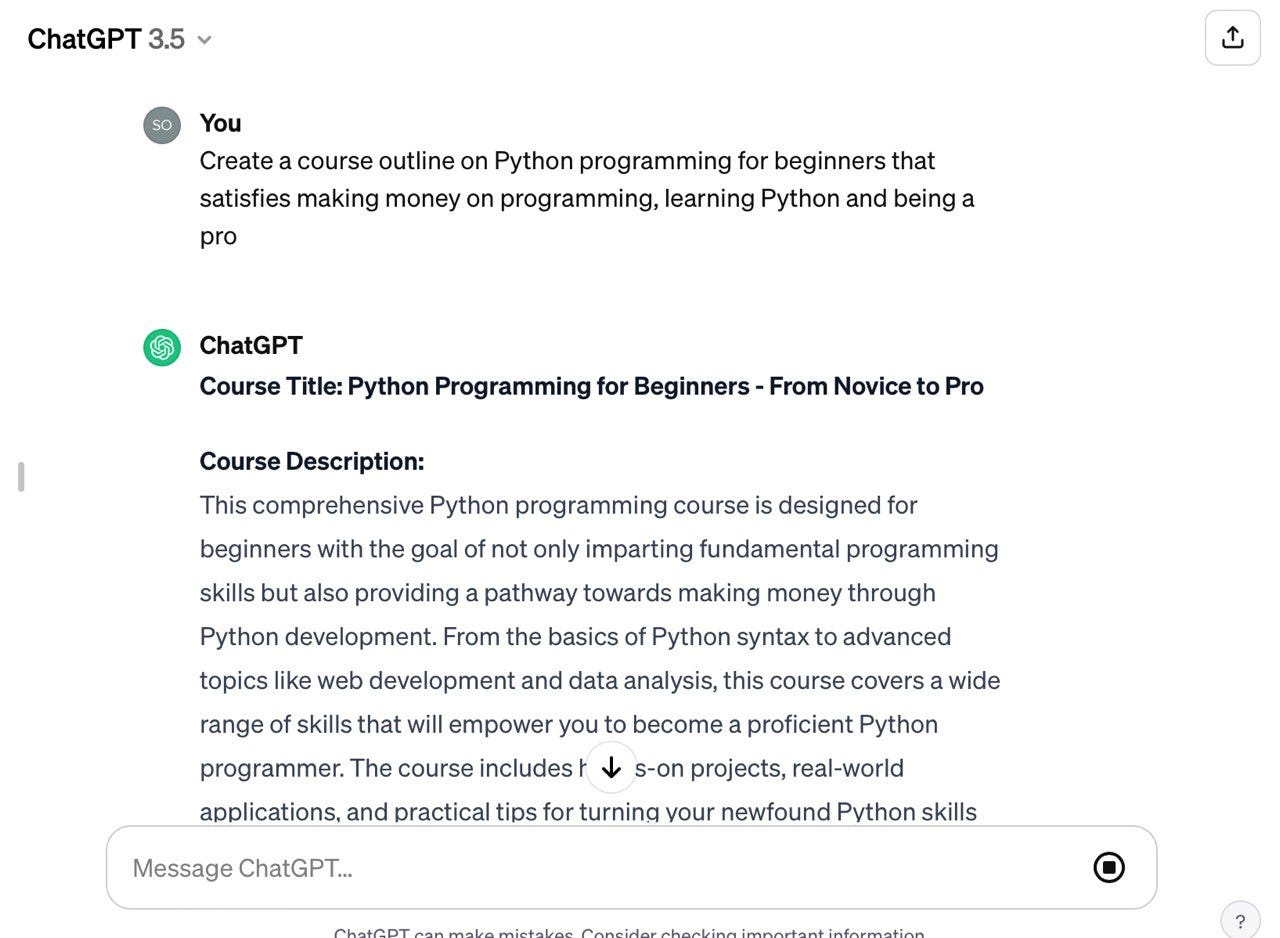Open the ChatGPT 3.5 model selector dropdown

(x=120, y=39)
